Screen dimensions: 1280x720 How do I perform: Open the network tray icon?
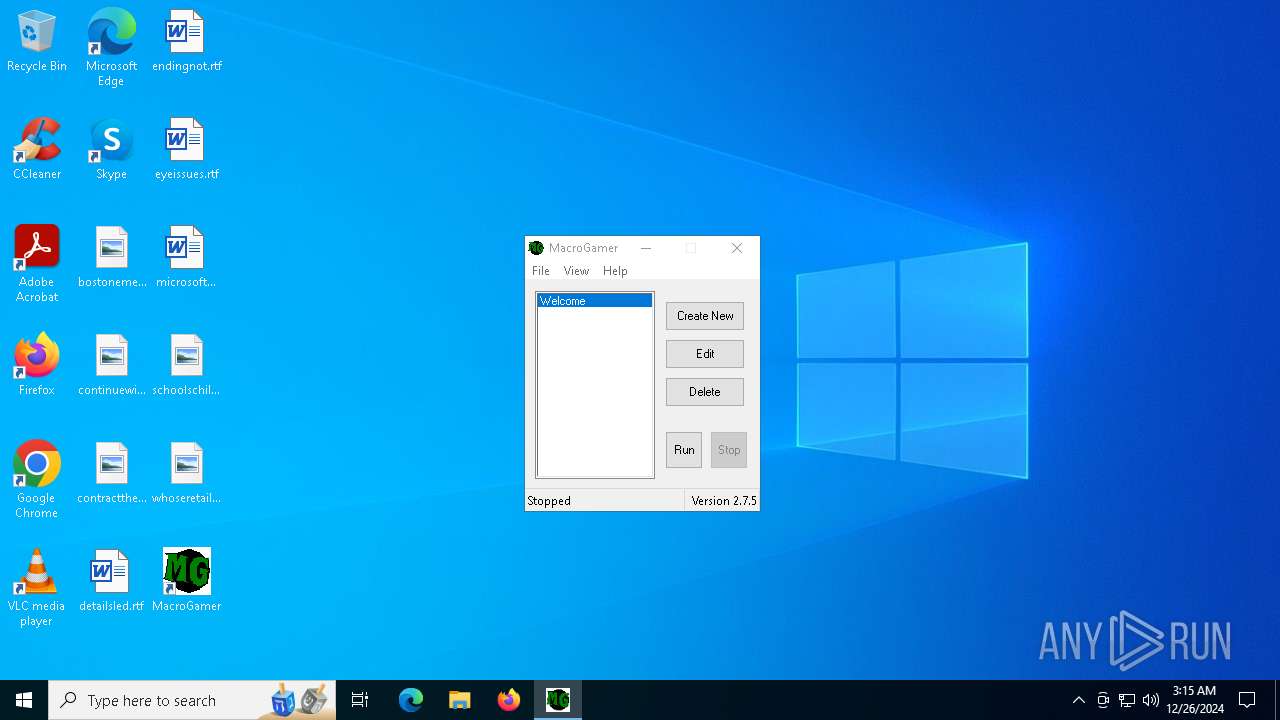1127,700
